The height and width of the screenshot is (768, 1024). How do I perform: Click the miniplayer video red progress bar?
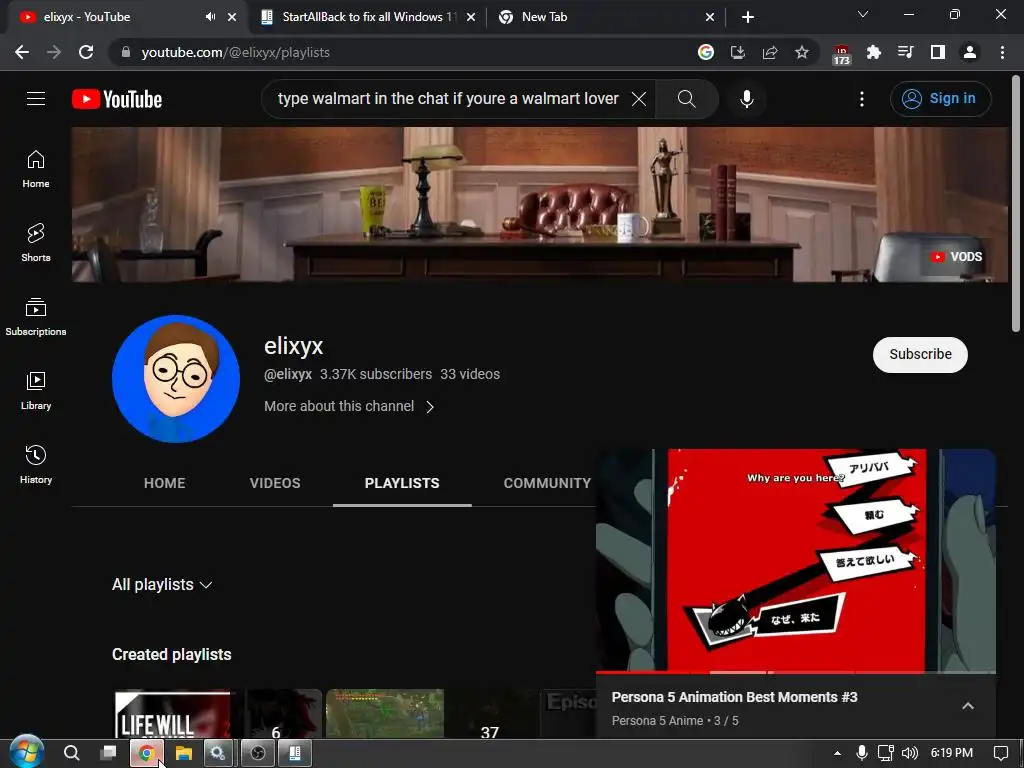point(795,671)
